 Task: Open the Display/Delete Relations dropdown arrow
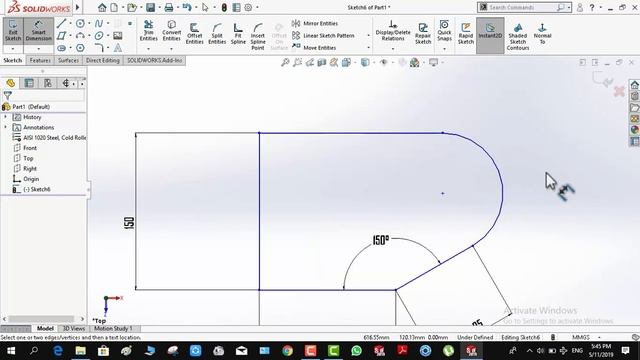click(x=393, y=49)
